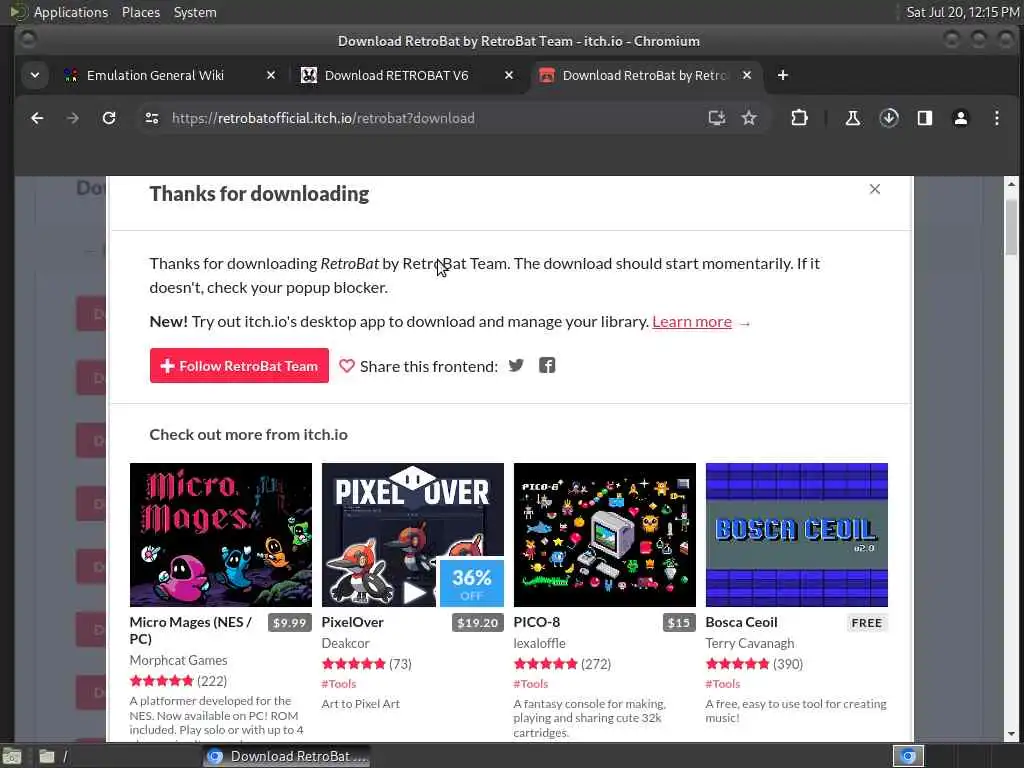Click the Chromium tray icon at bottom right
The image size is (1024, 768).
[x=908, y=756]
